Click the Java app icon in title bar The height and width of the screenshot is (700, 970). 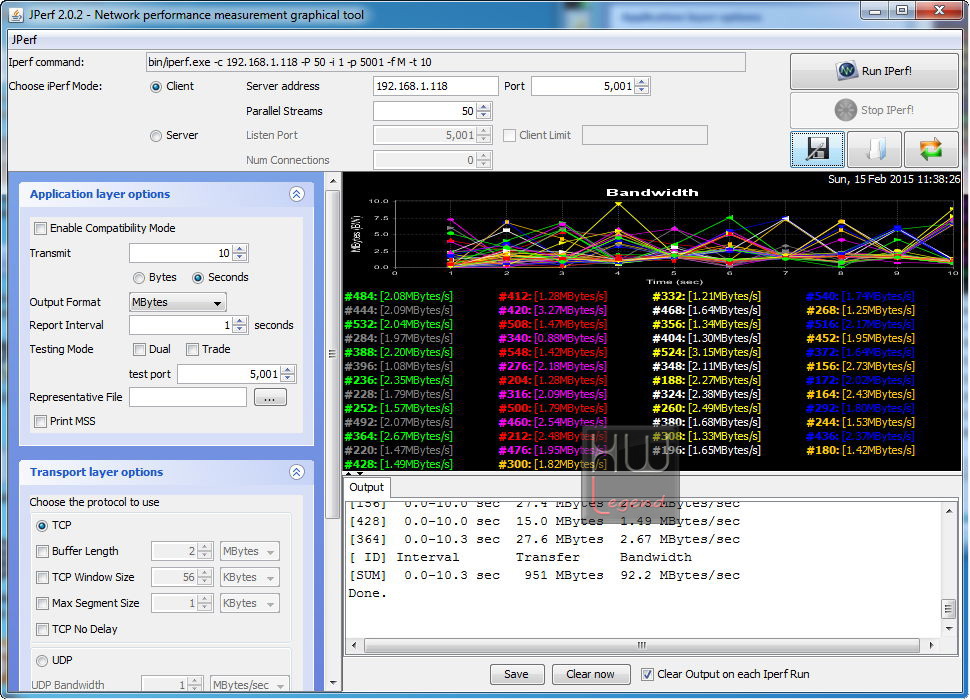tap(17, 14)
